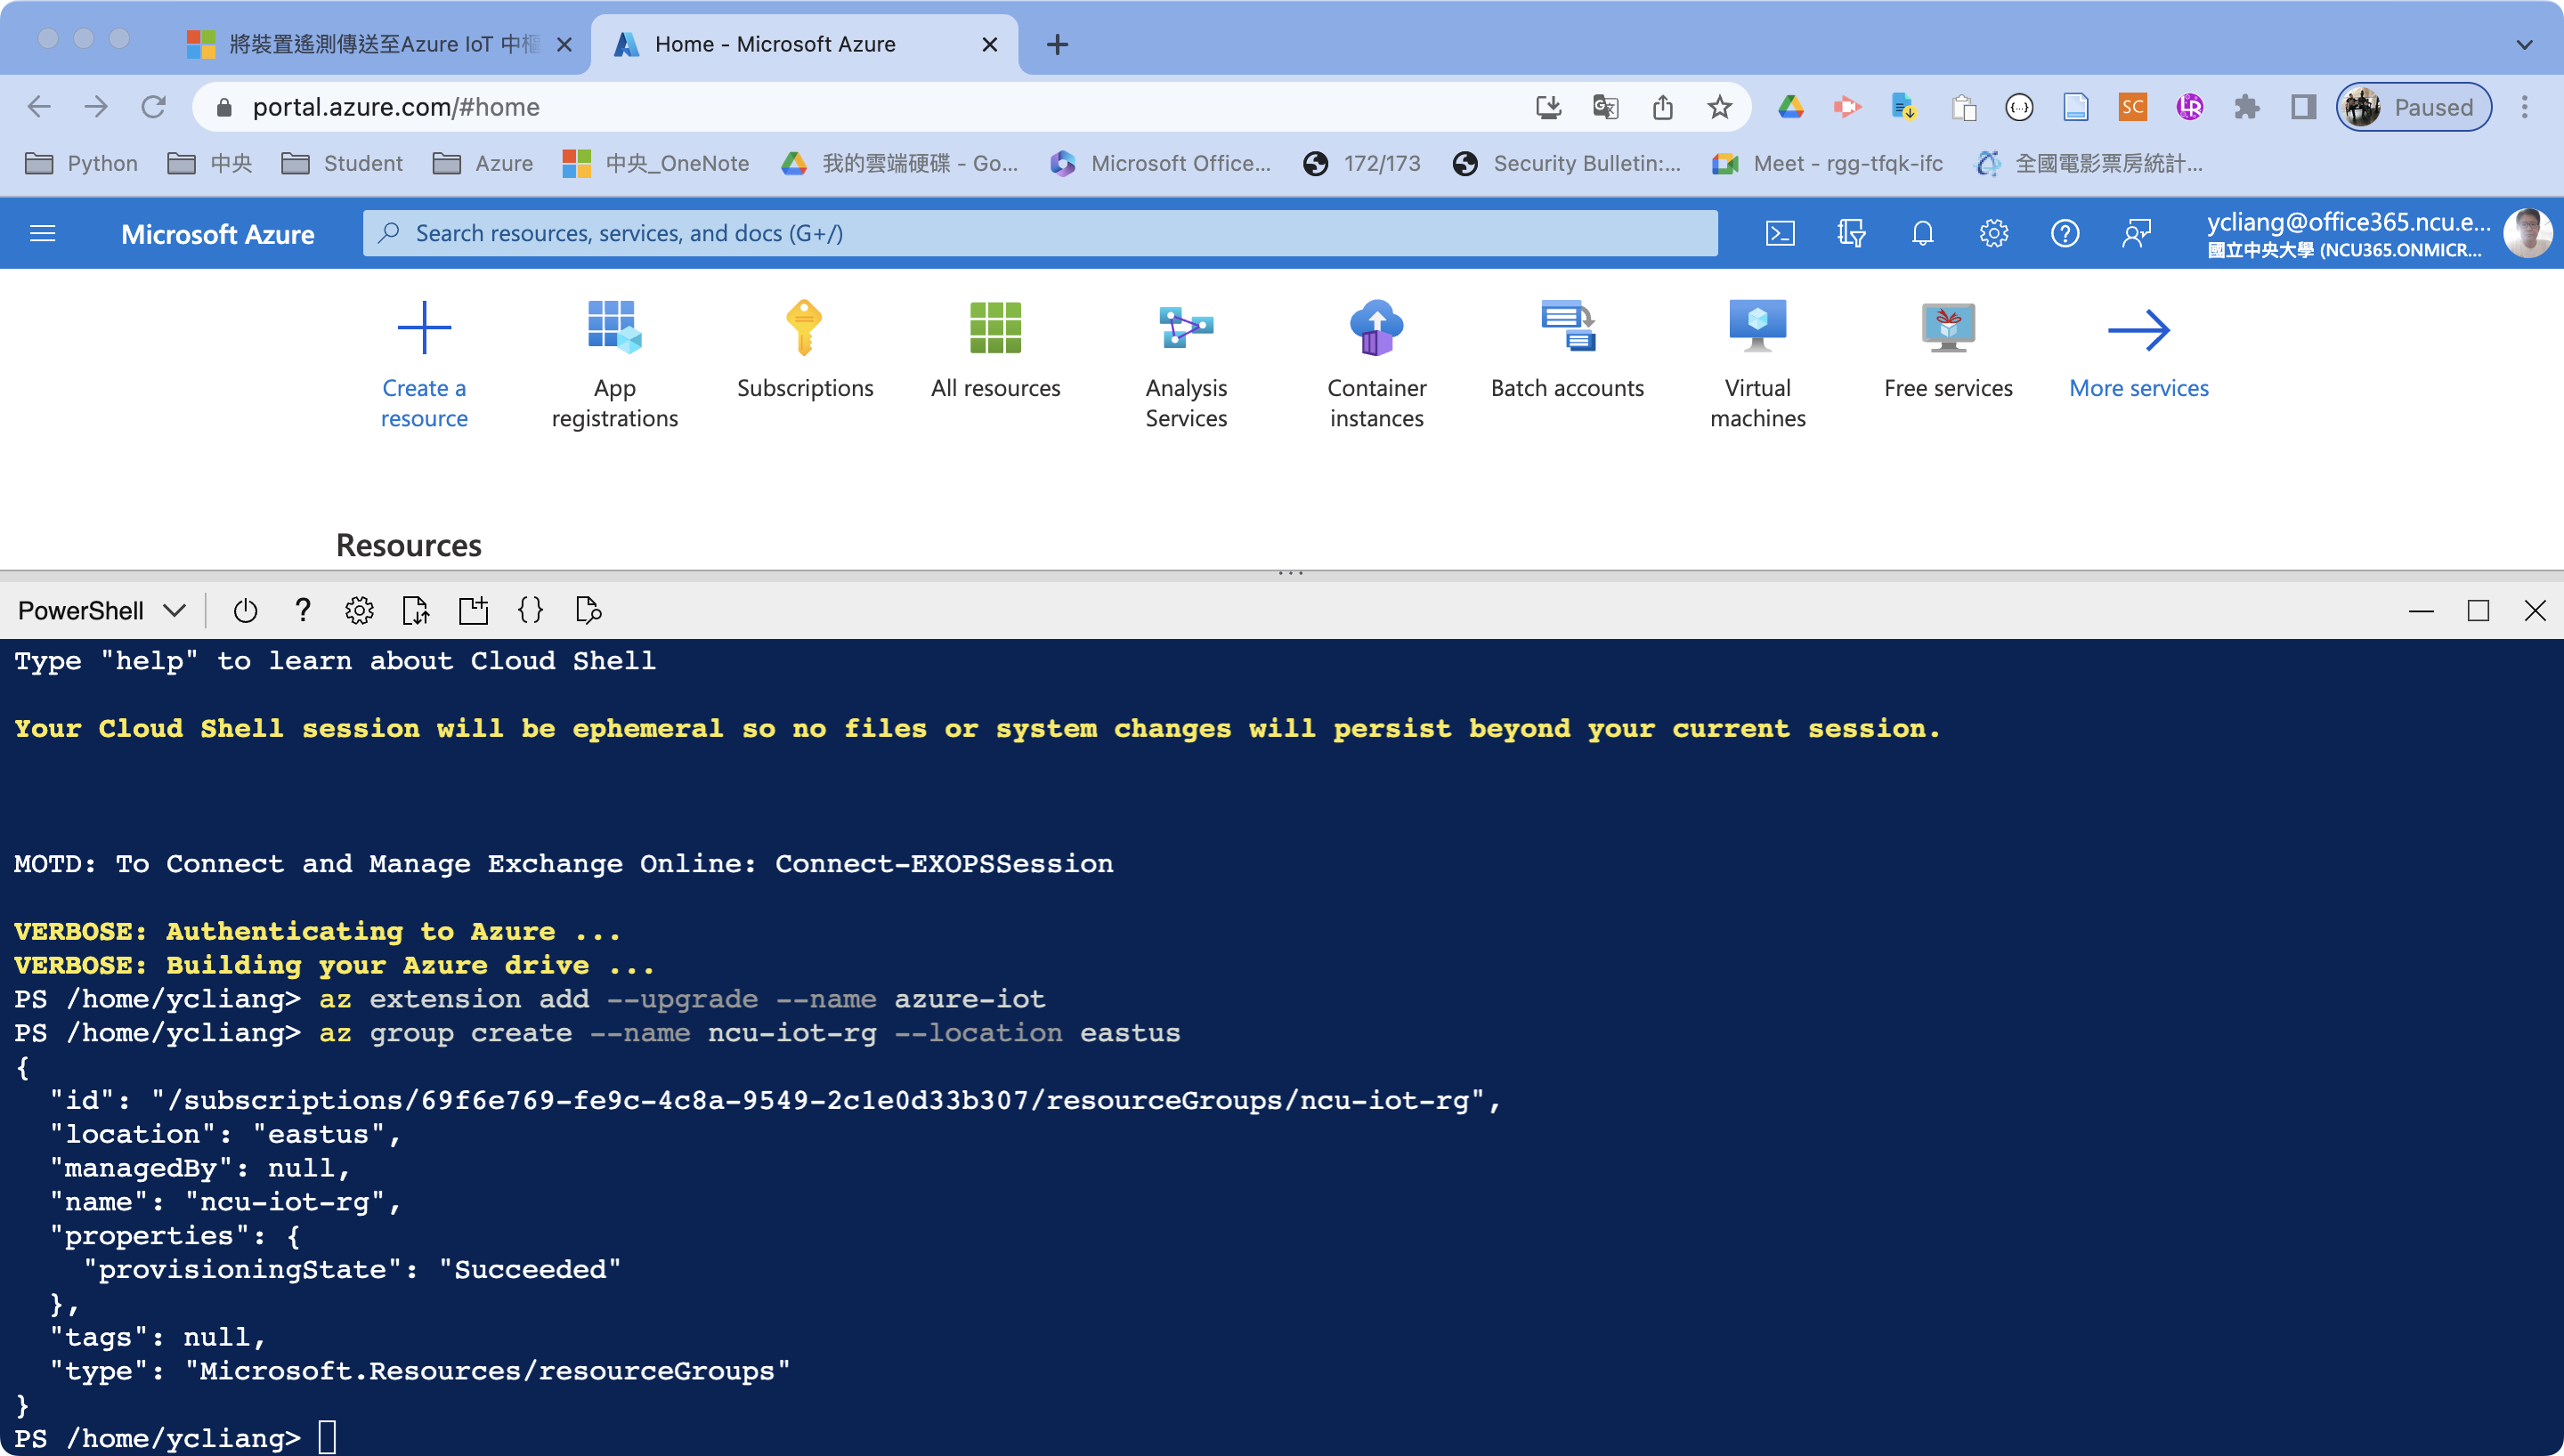Screen dimensions: 2564x1456
Task: Open new session icon in Cloud Shell
Action: tap(473, 610)
